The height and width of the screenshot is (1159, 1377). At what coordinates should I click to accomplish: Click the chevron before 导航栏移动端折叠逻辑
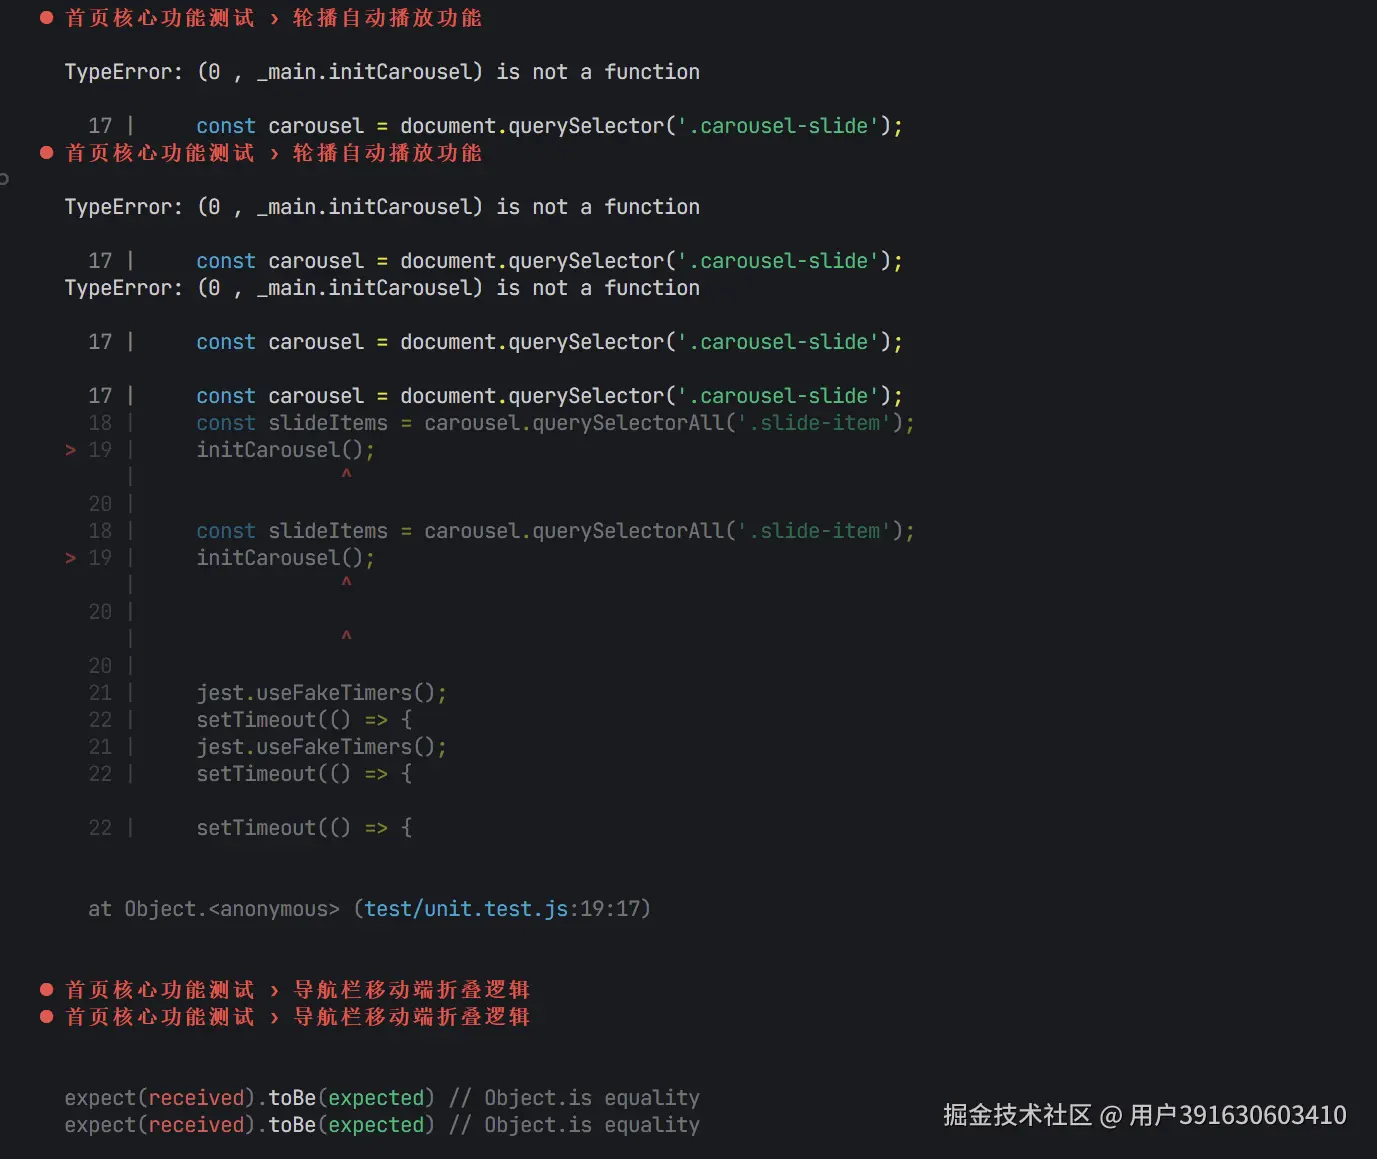point(274,989)
